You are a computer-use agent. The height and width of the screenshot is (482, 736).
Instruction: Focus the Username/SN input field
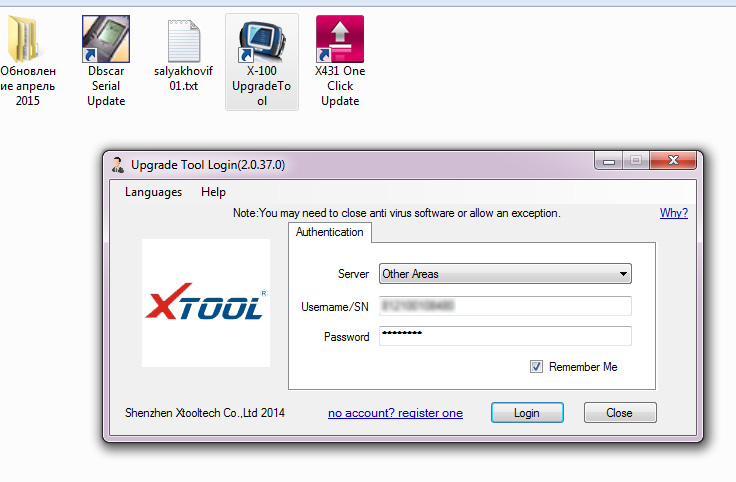pos(505,306)
